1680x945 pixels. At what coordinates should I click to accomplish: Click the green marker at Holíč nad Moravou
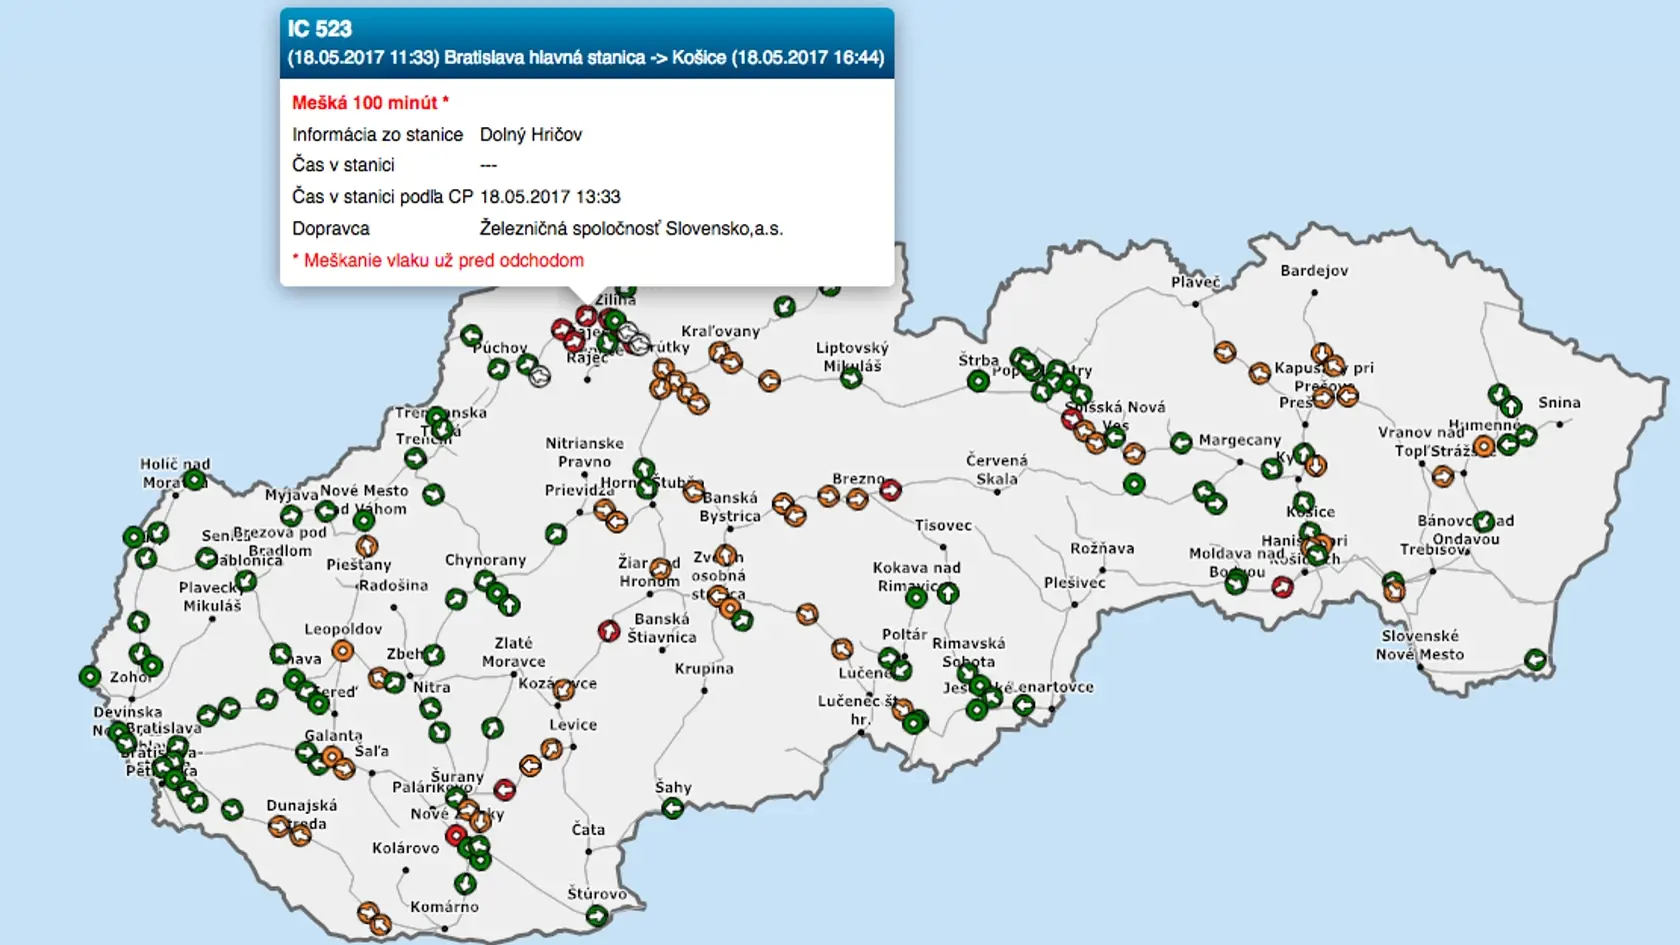pos(195,480)
